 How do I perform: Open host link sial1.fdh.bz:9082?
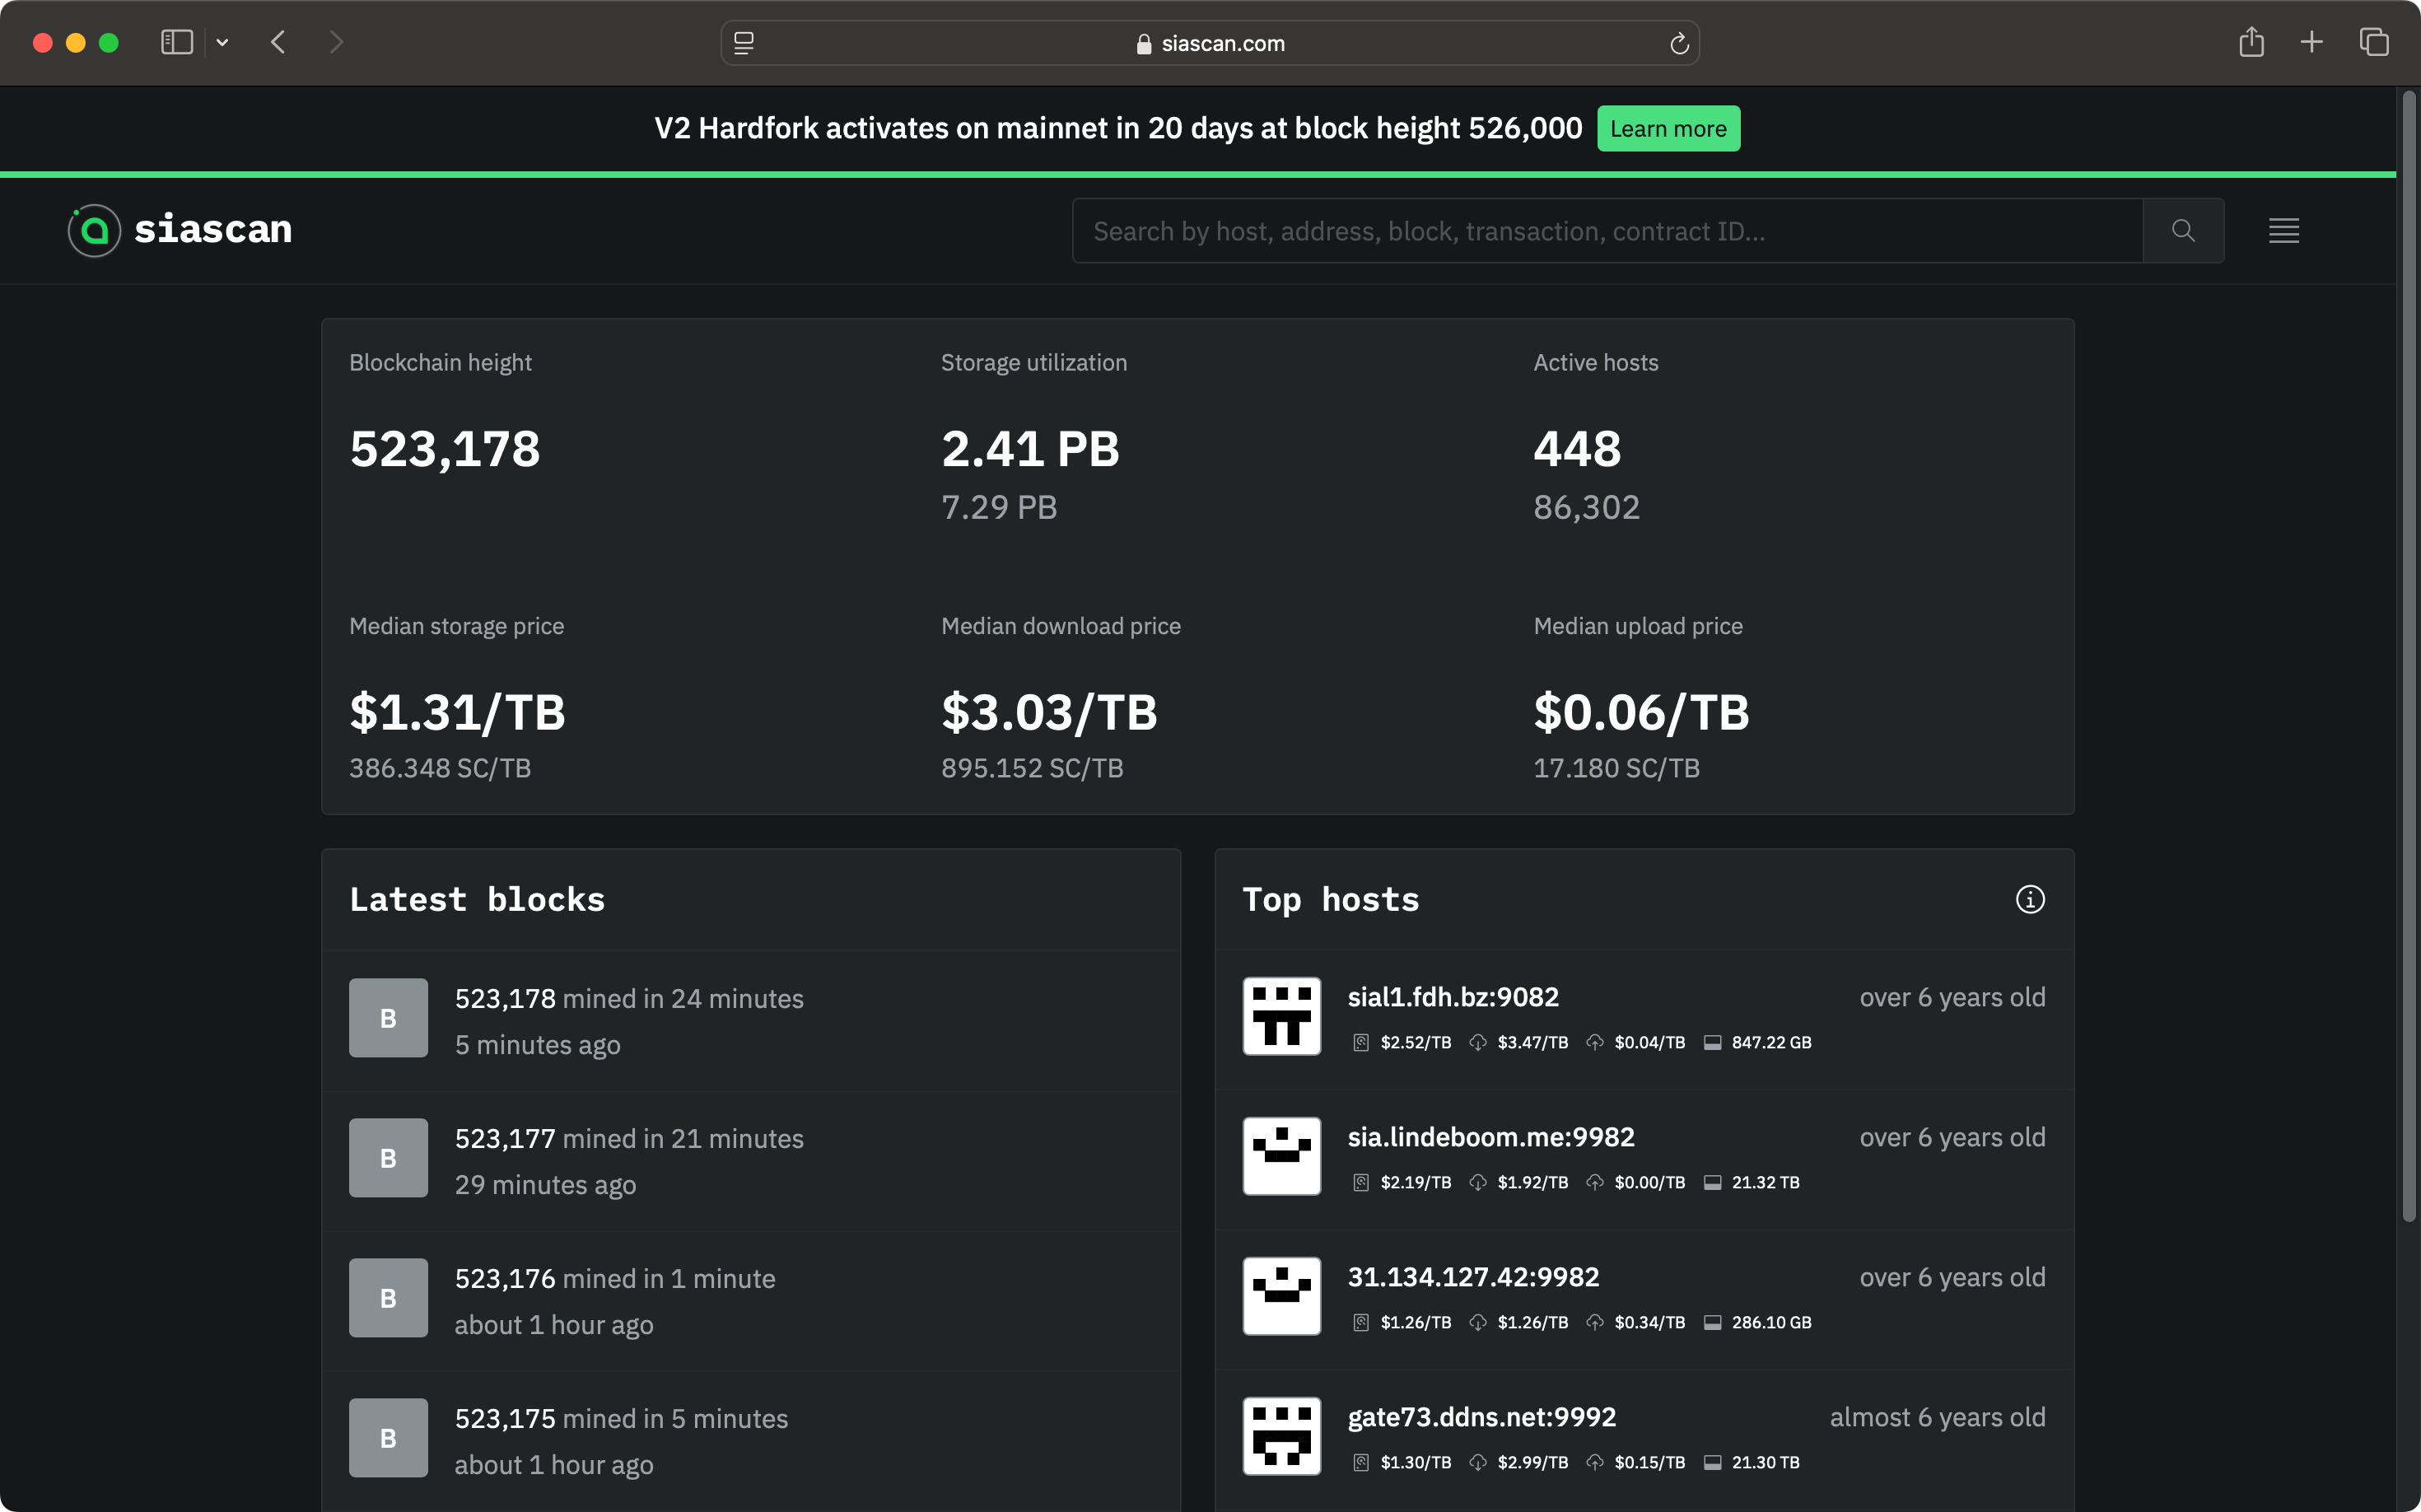click(x=1453, y=997)
